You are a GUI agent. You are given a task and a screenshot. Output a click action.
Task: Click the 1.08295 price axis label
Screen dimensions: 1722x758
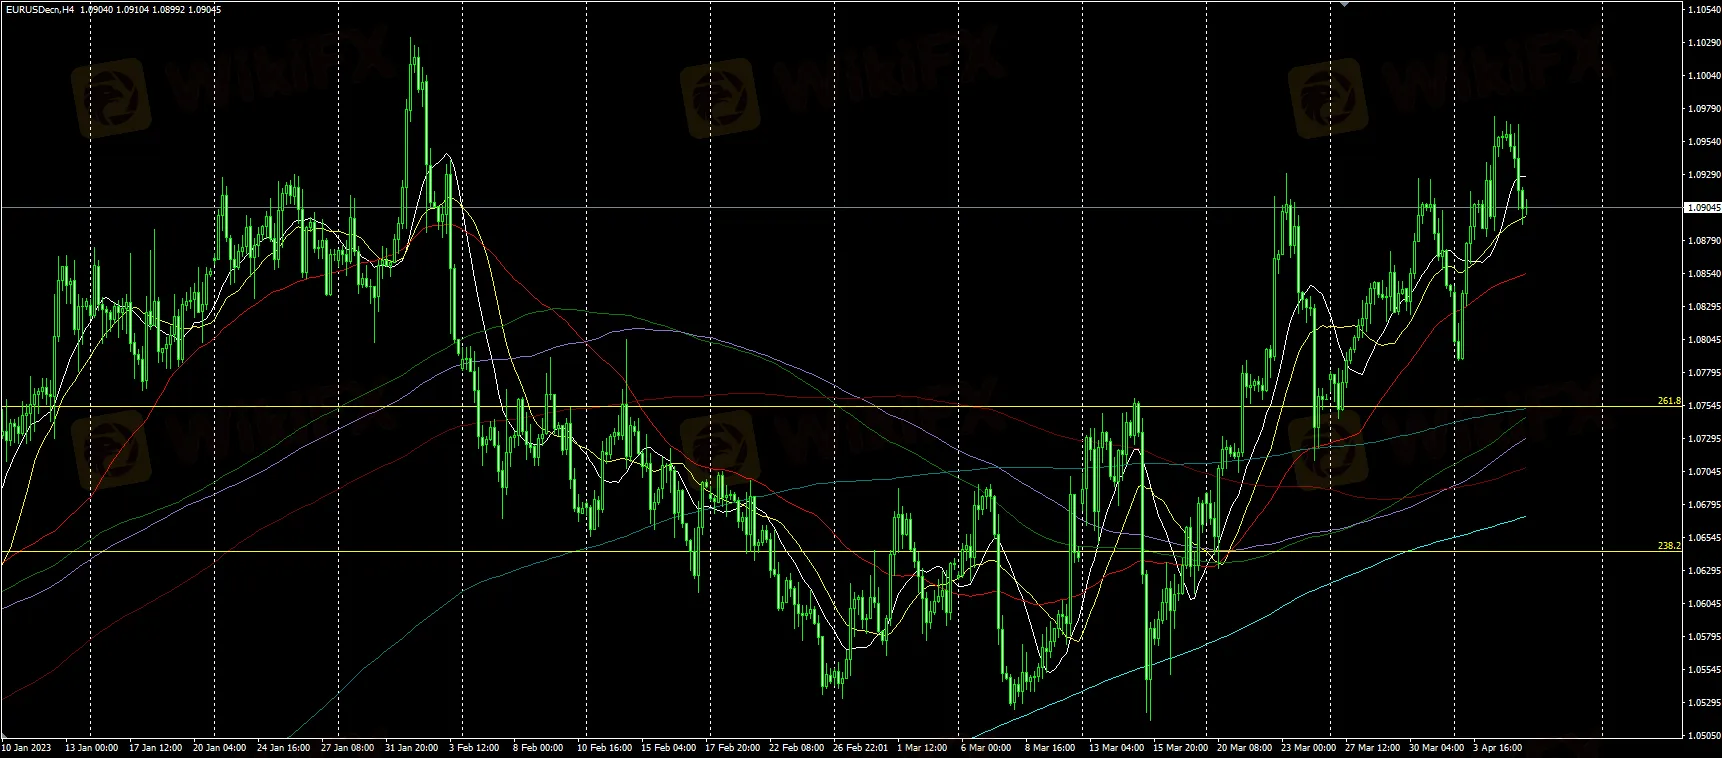click(x=1702, y=307)
